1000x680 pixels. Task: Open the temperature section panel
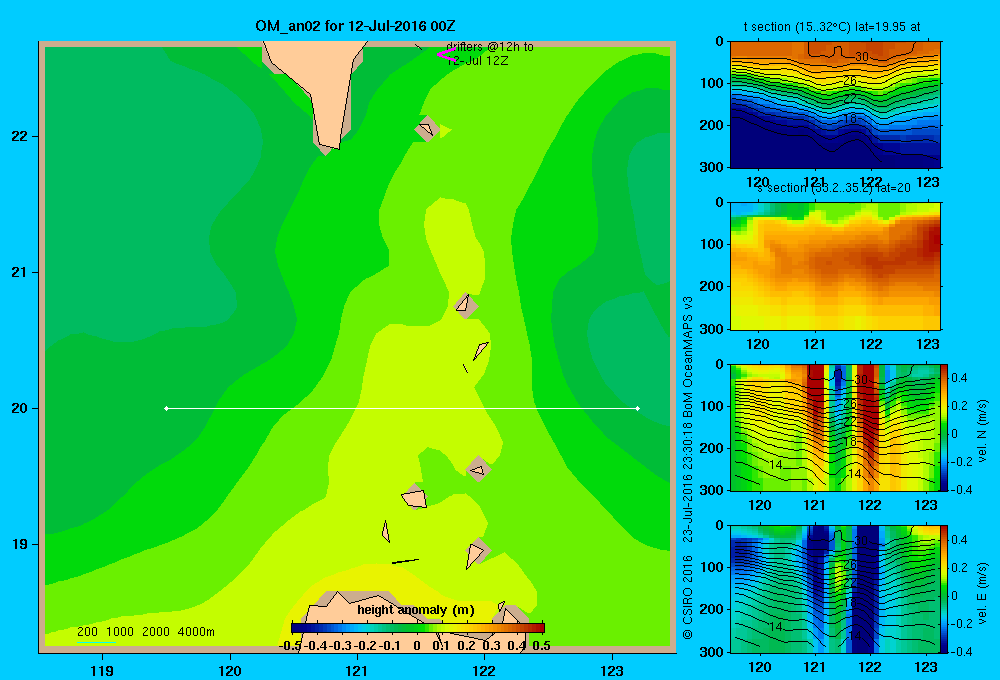click(835, 105)
